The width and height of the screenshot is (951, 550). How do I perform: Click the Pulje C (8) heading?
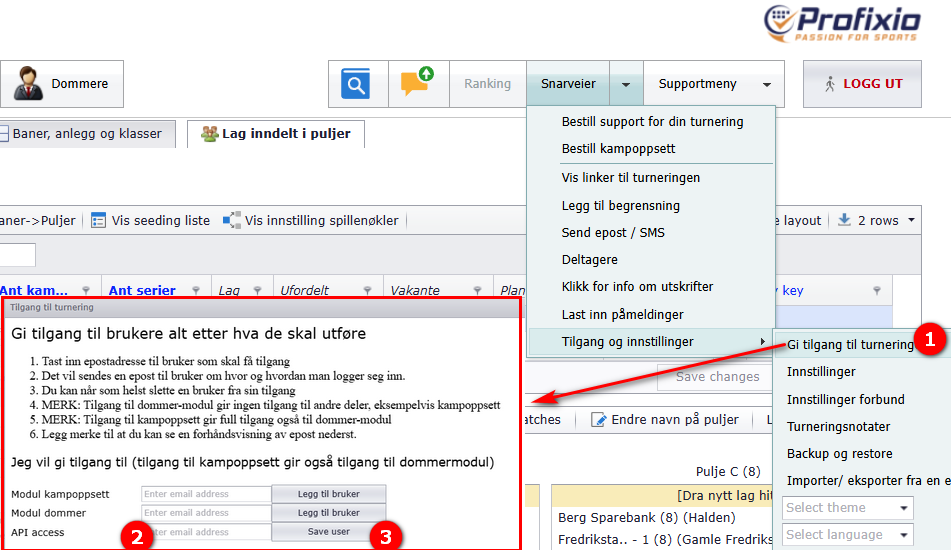tap(728, 472)
